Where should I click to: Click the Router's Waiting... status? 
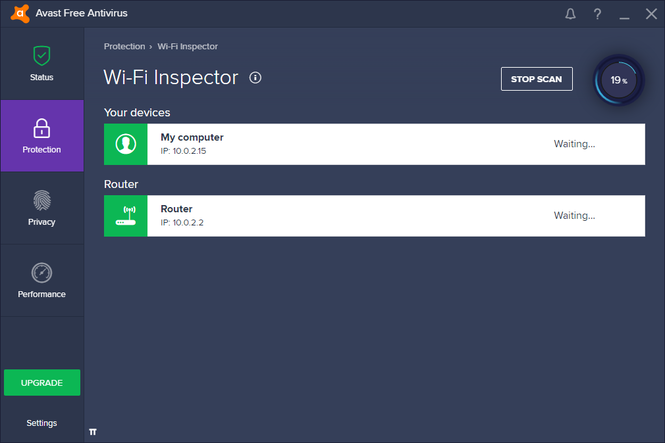574,216
